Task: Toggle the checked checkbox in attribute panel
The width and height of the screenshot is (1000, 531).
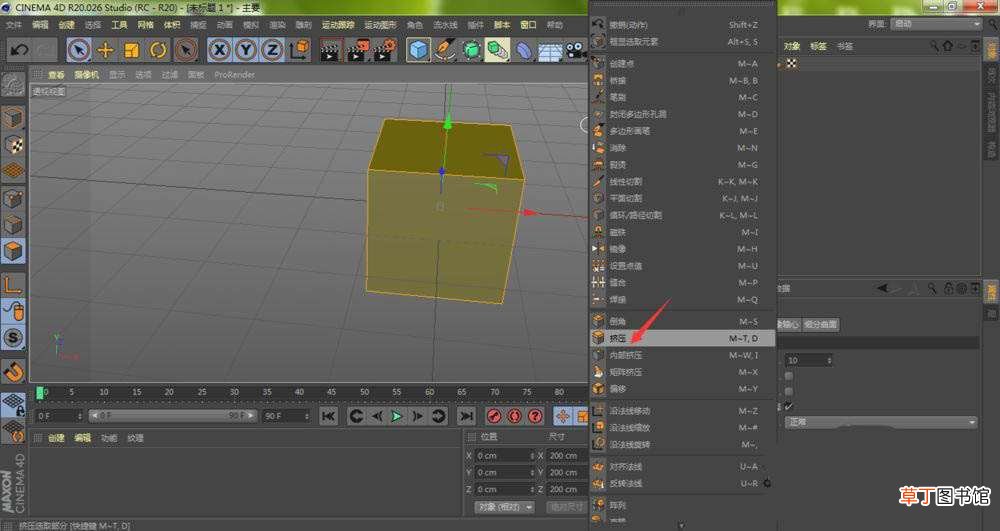Action: [789, 406]
